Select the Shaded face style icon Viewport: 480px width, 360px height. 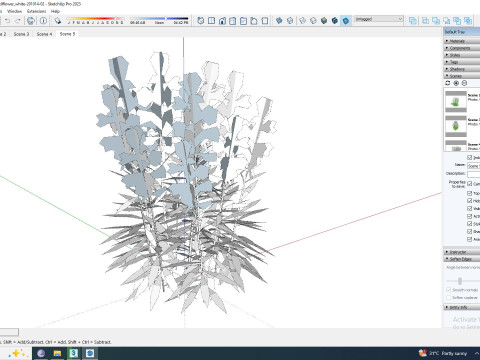[x=324, y=21]
